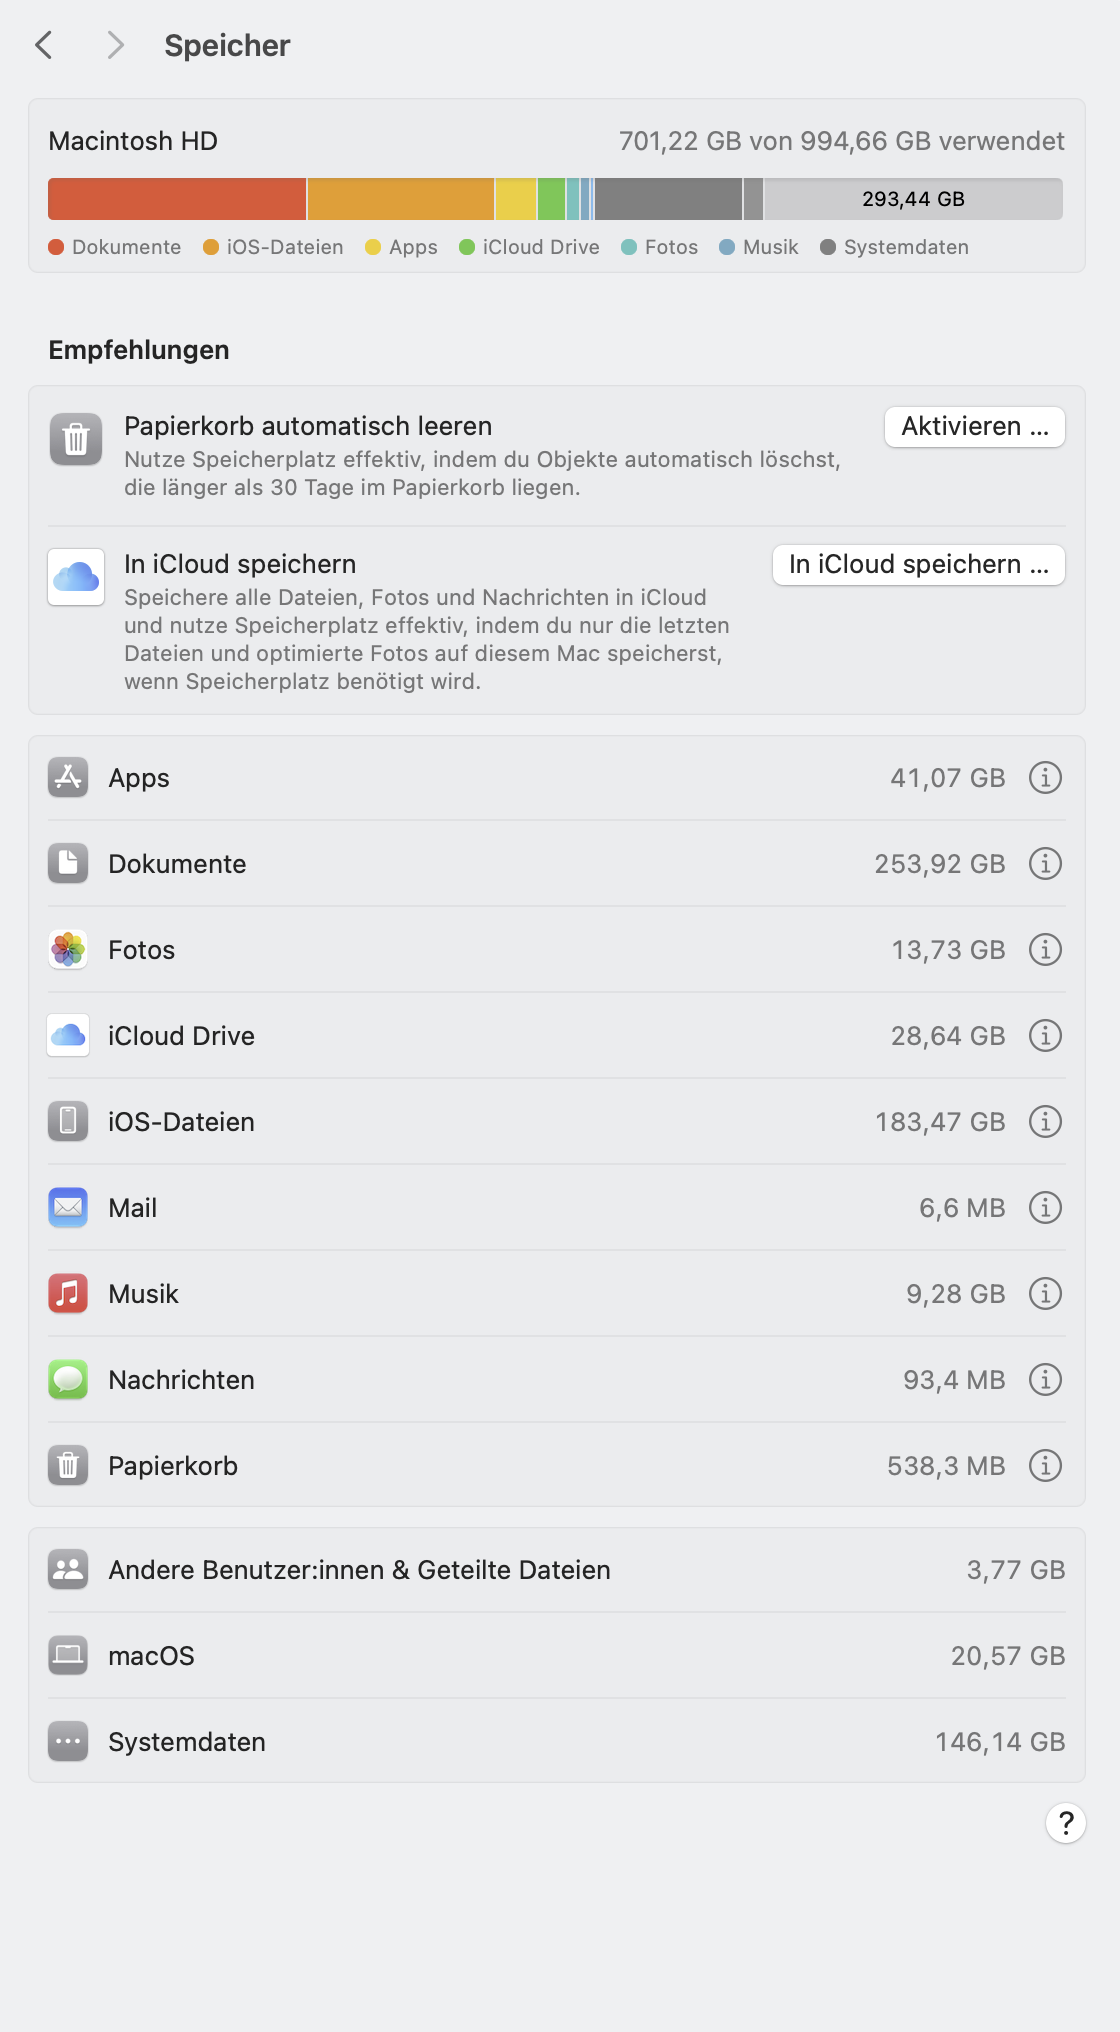Click Andere Benutzer:innen & Geteilte Dateien row
Viewport: 1120px width, 2032px height.
coord(557,1570)
